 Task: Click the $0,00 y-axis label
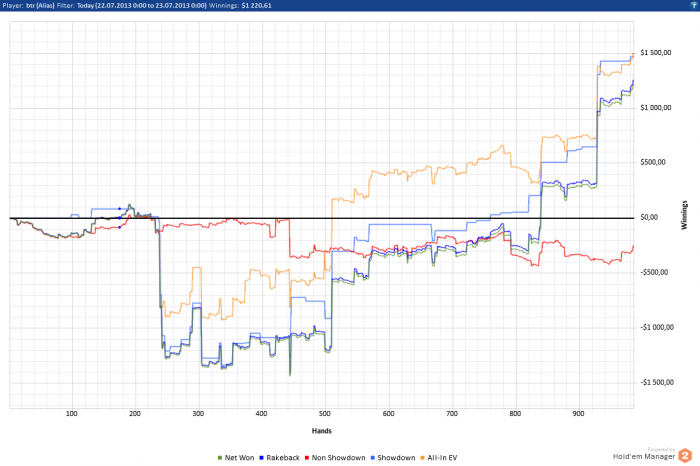(649, 217)
